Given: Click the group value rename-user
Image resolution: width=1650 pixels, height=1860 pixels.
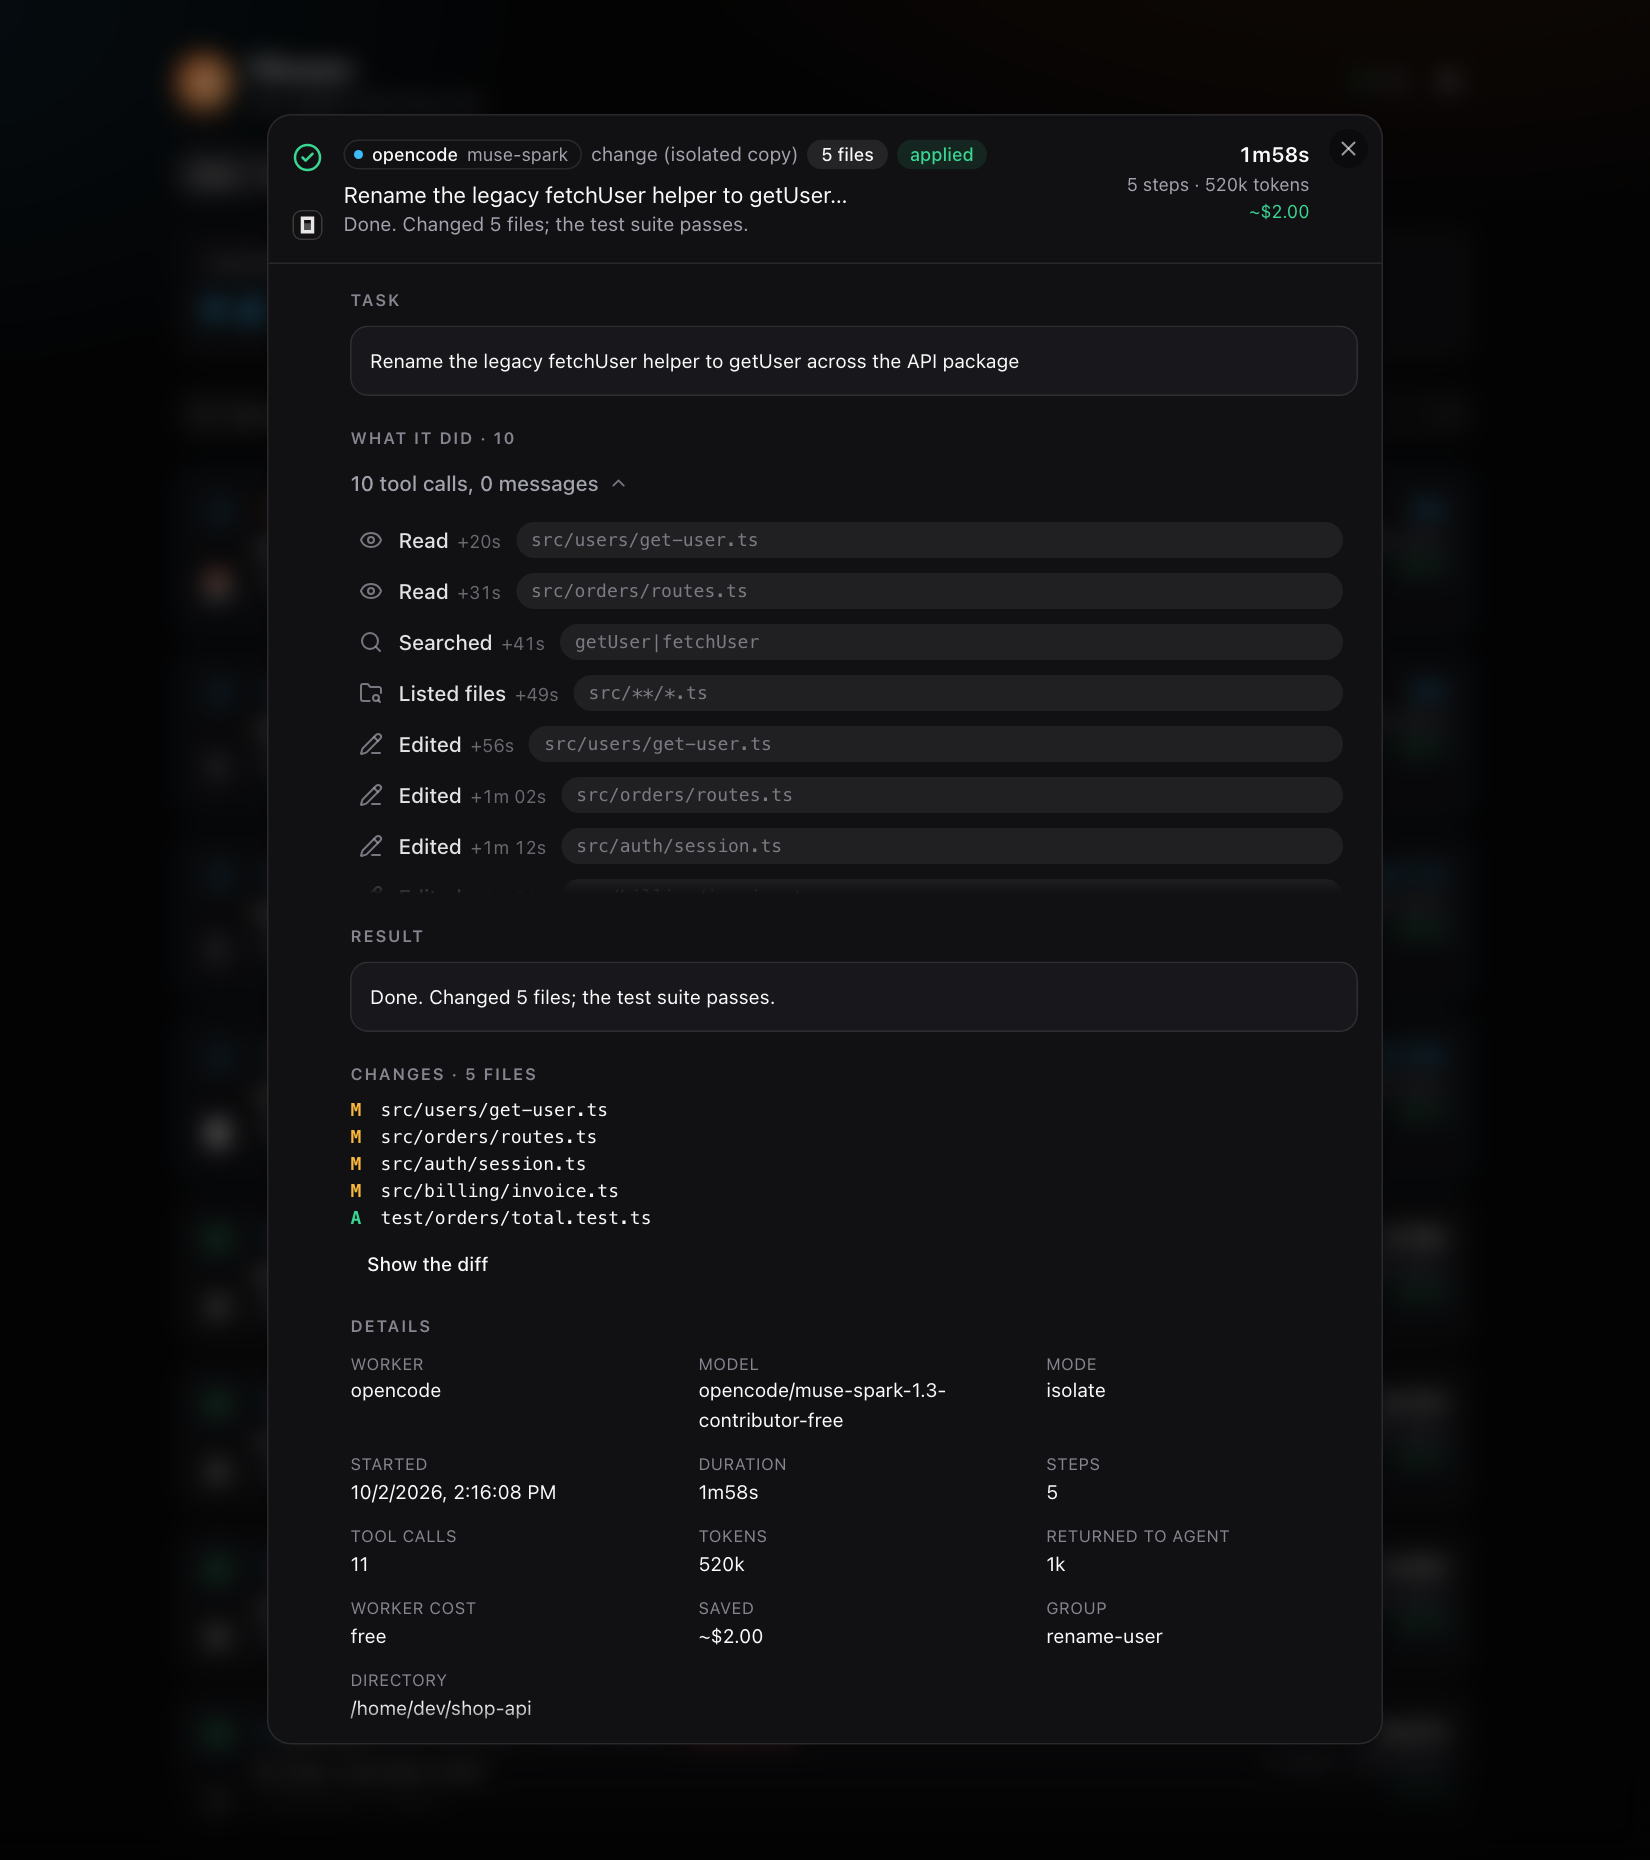Looking at the screenshot, I should pyautogui.click(x=1104, y=1636).
